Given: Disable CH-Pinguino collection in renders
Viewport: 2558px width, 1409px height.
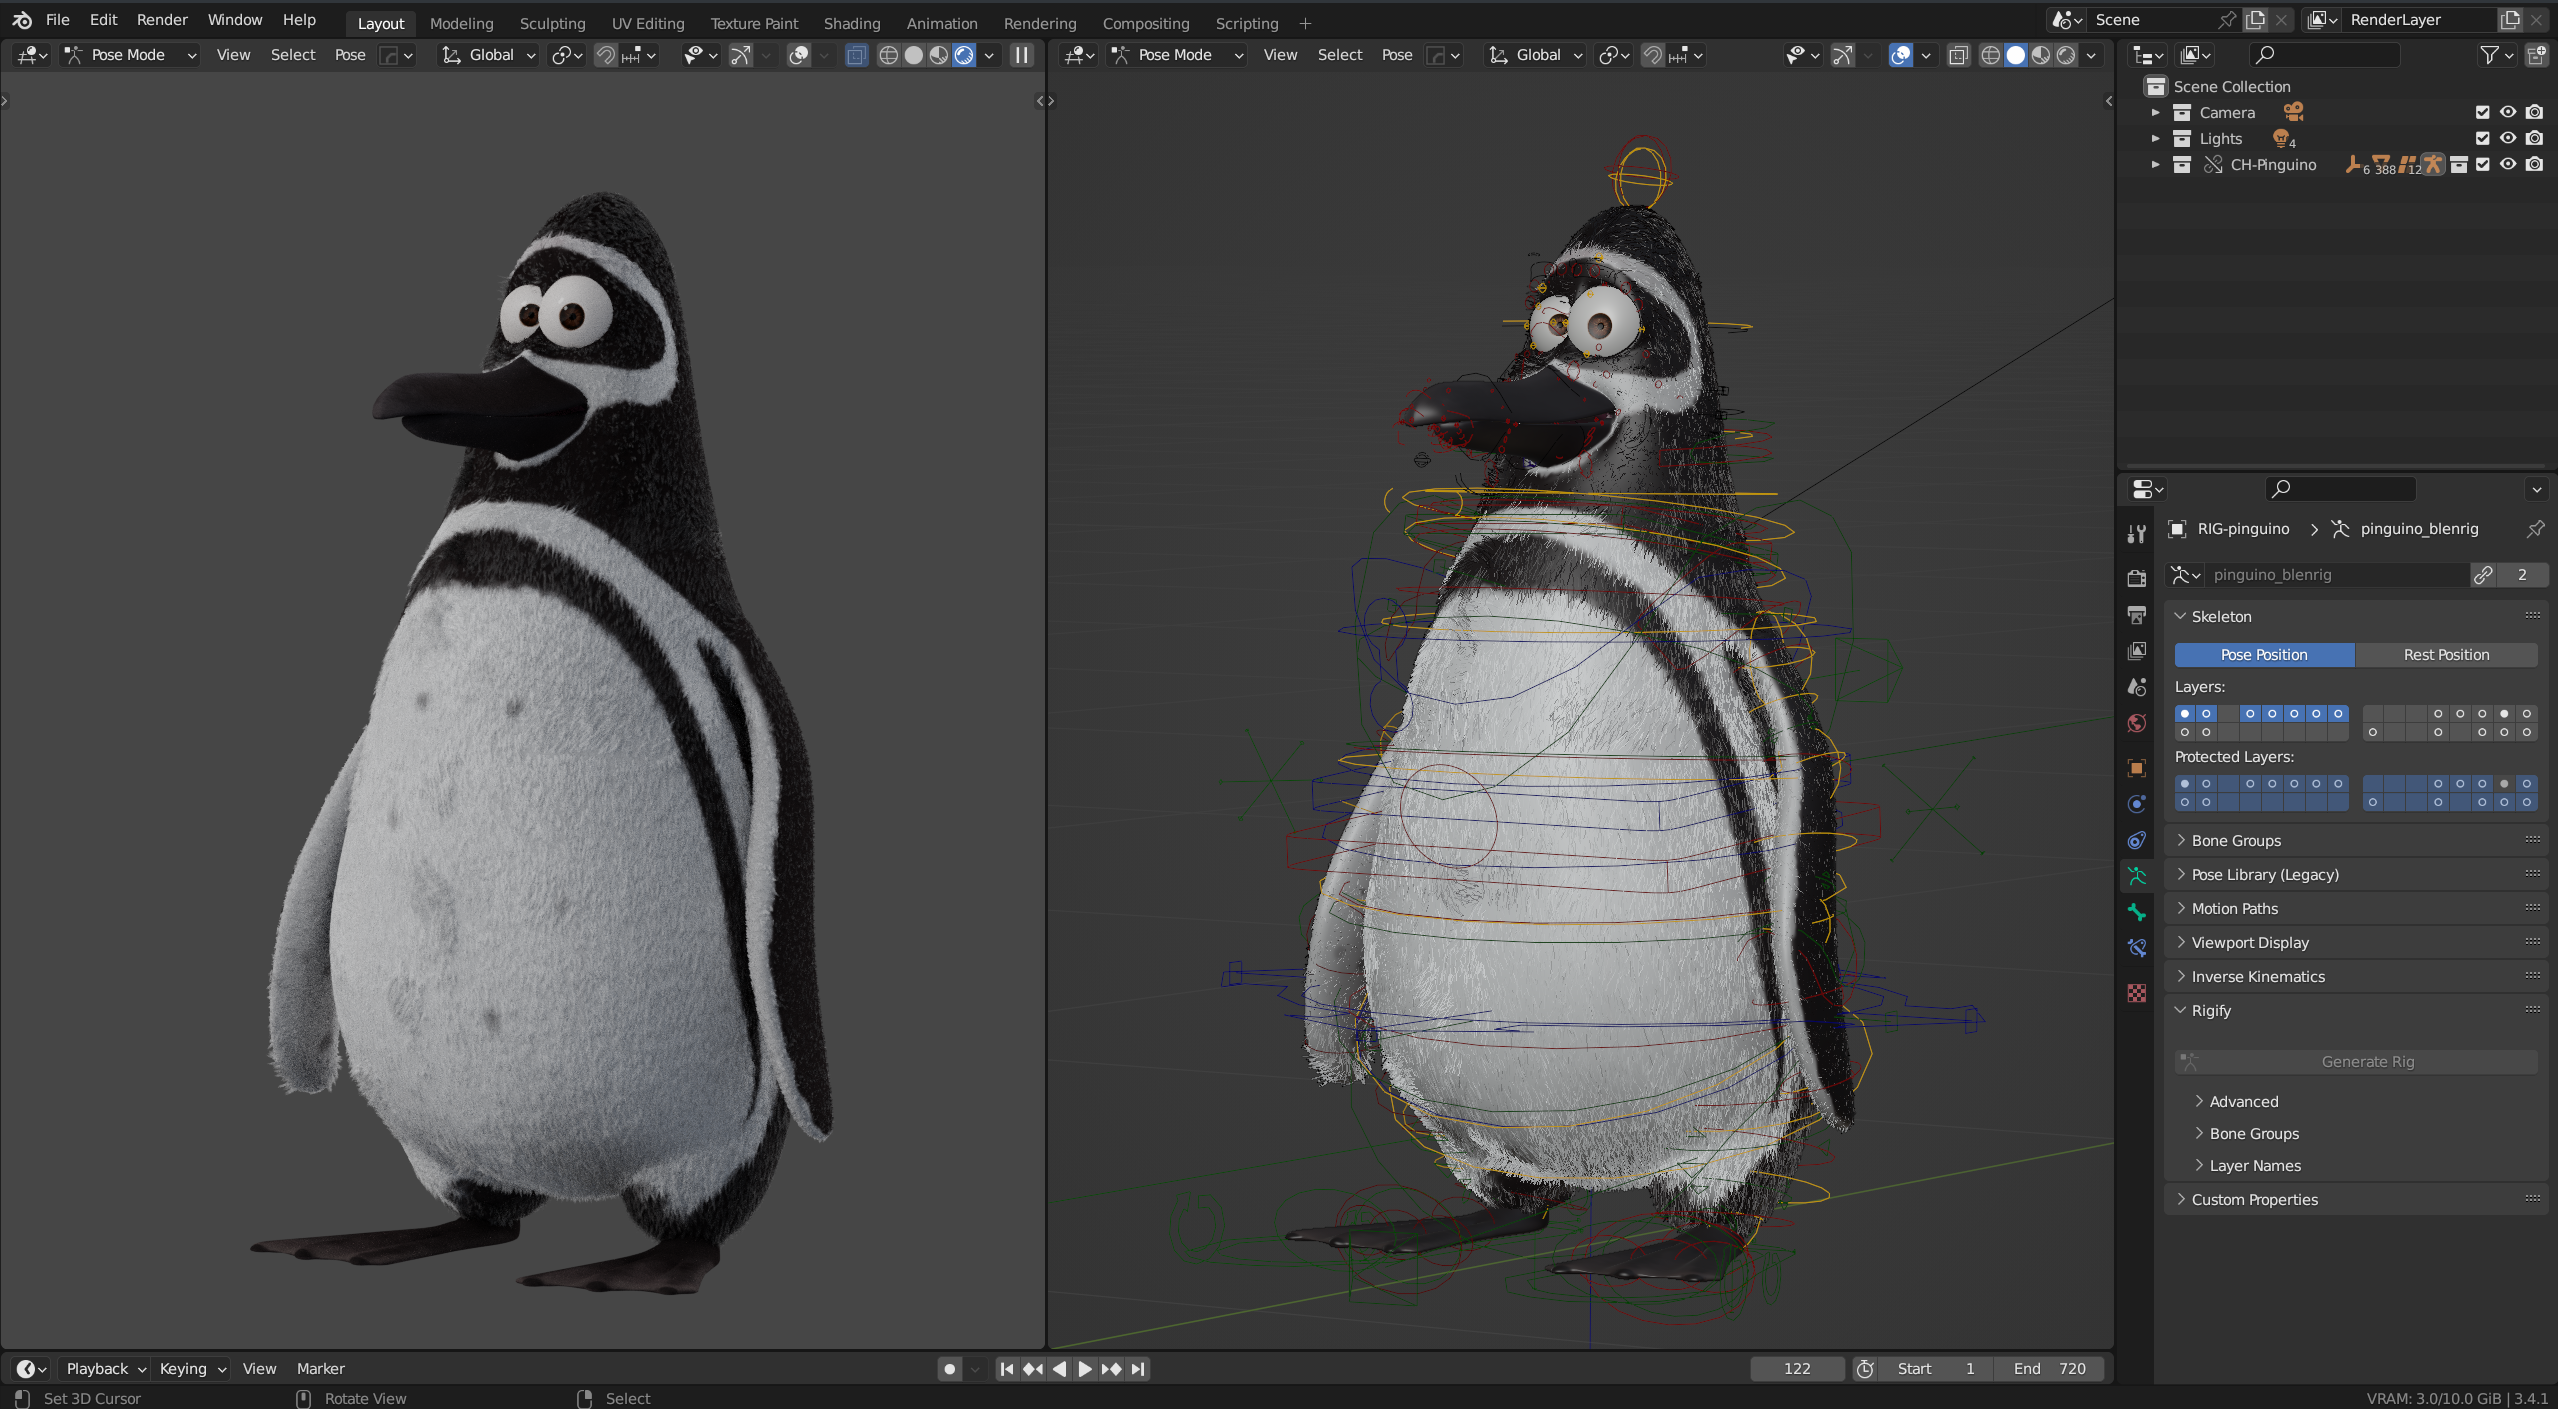Looking at the screenshot, I should (2534, 165).
